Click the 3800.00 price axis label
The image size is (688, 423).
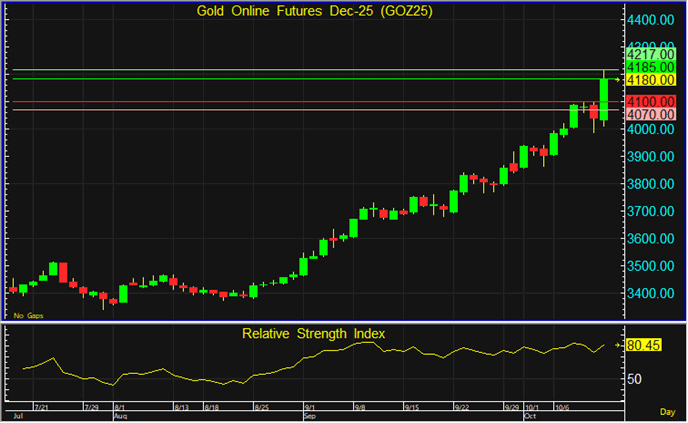tap(651, 184)
